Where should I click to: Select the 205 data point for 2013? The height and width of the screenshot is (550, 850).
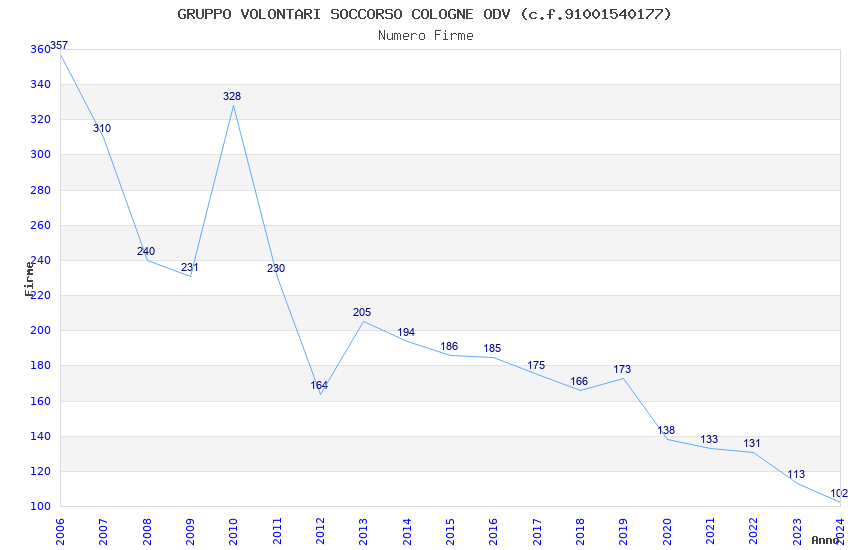coord(362,313)
